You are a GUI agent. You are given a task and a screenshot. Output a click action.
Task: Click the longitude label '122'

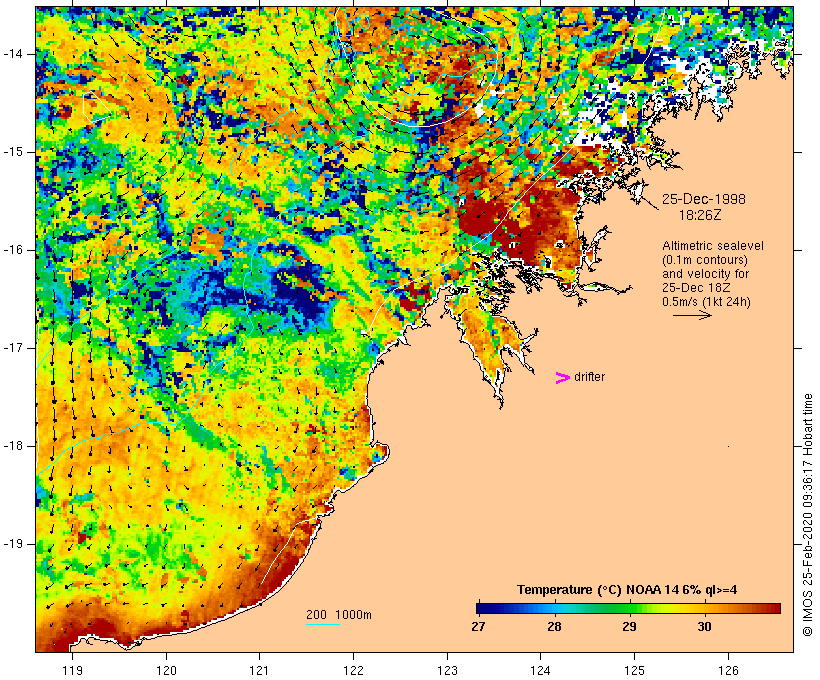354,670
